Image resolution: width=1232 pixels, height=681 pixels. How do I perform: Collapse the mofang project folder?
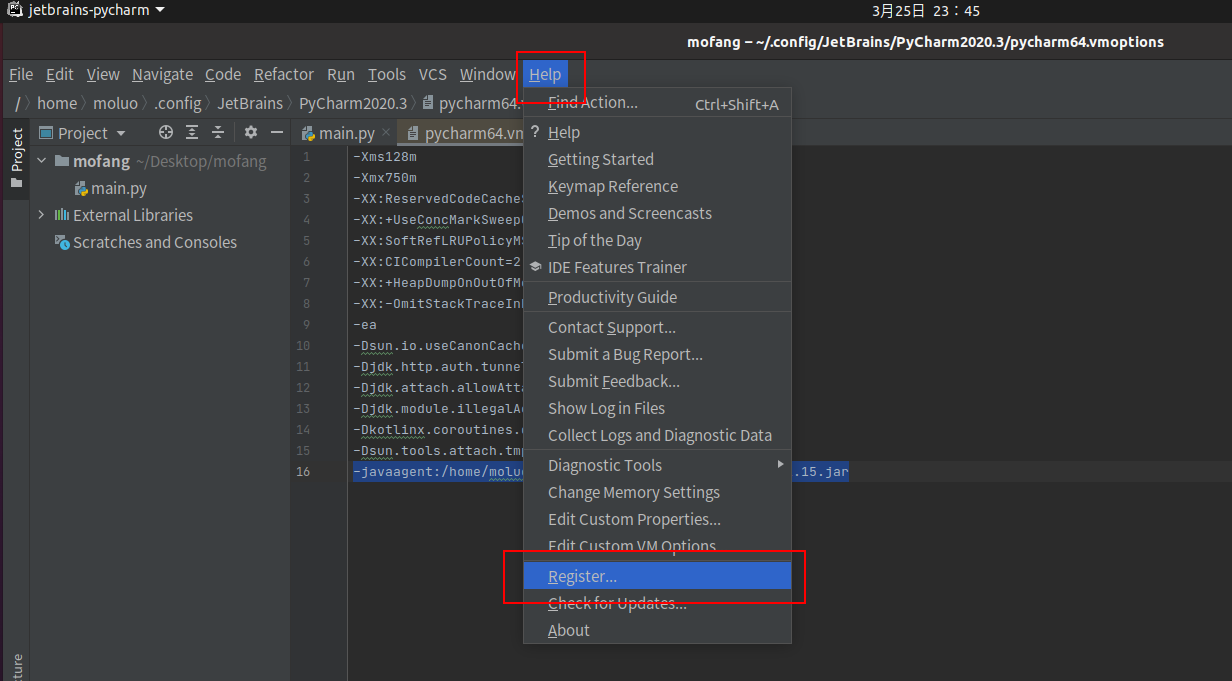coord(41,161)
